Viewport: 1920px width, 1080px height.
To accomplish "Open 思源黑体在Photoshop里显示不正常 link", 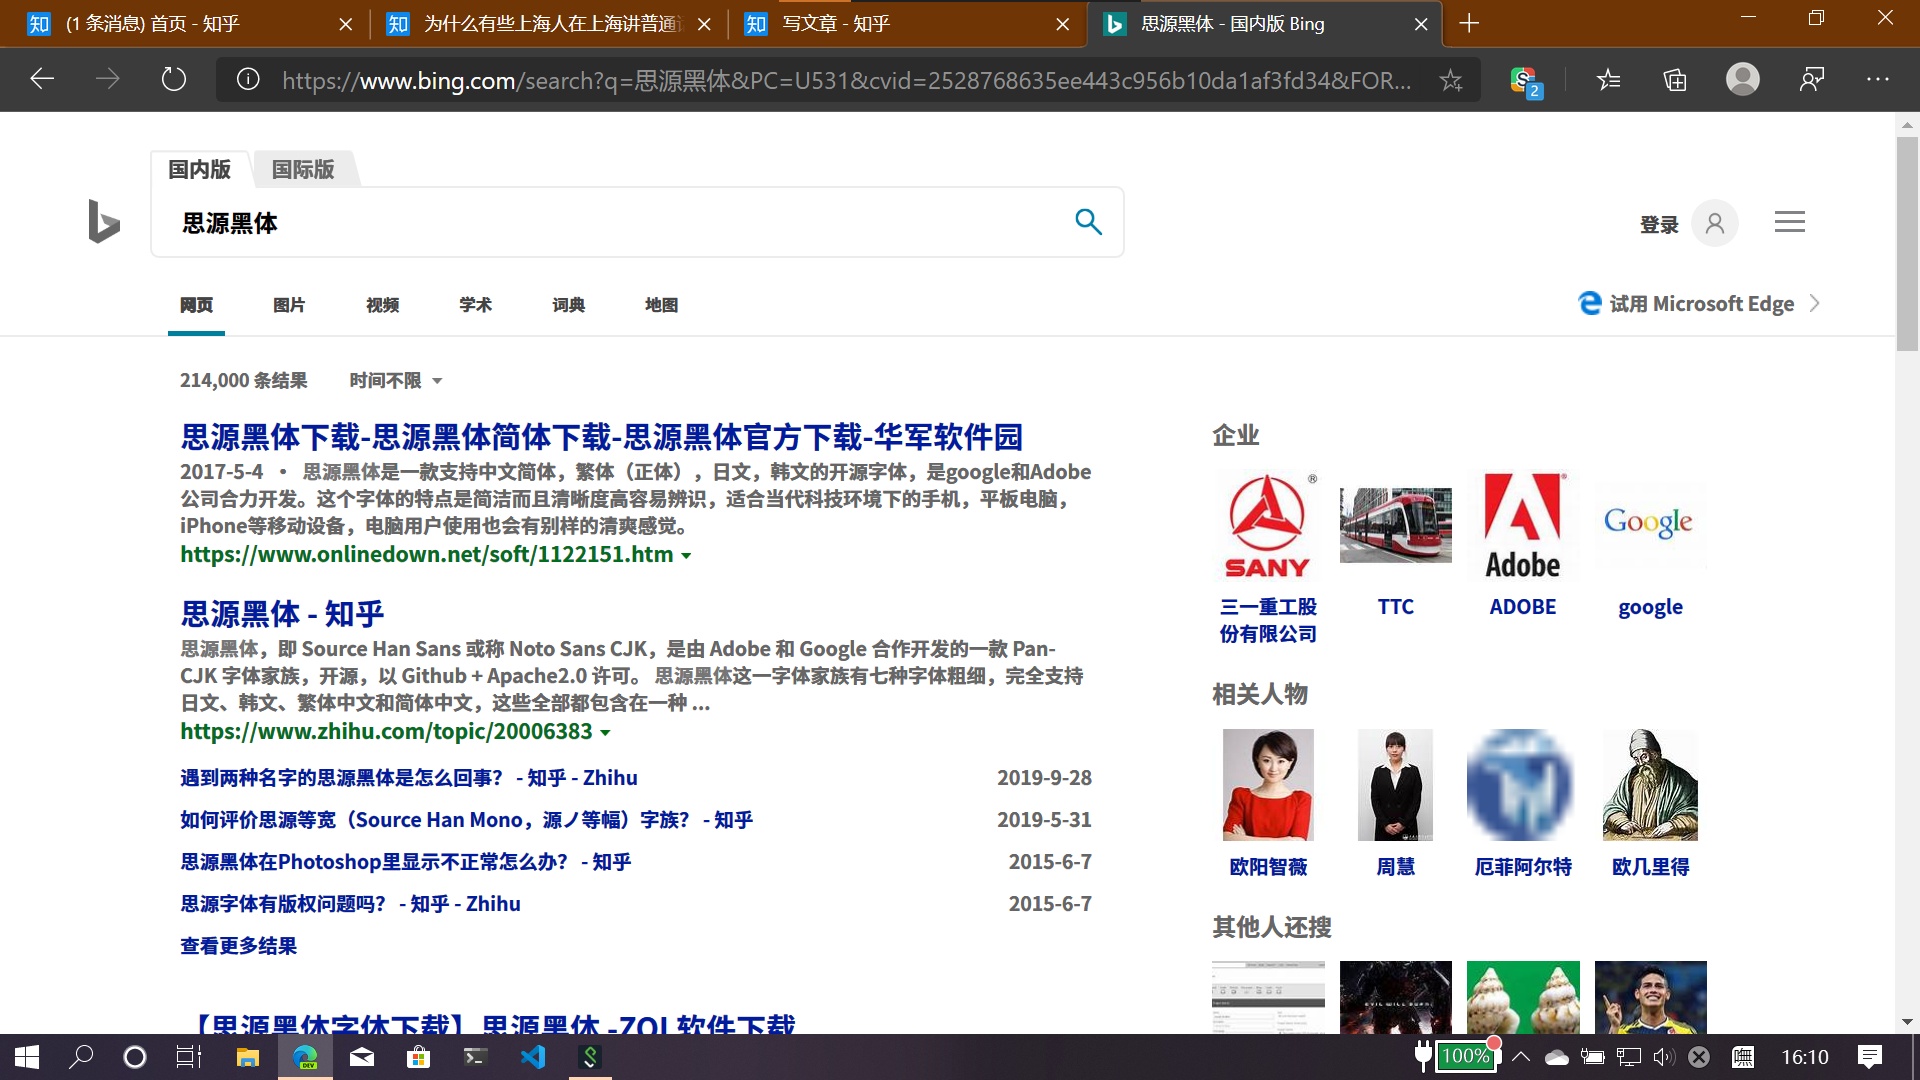I will 405,862.
